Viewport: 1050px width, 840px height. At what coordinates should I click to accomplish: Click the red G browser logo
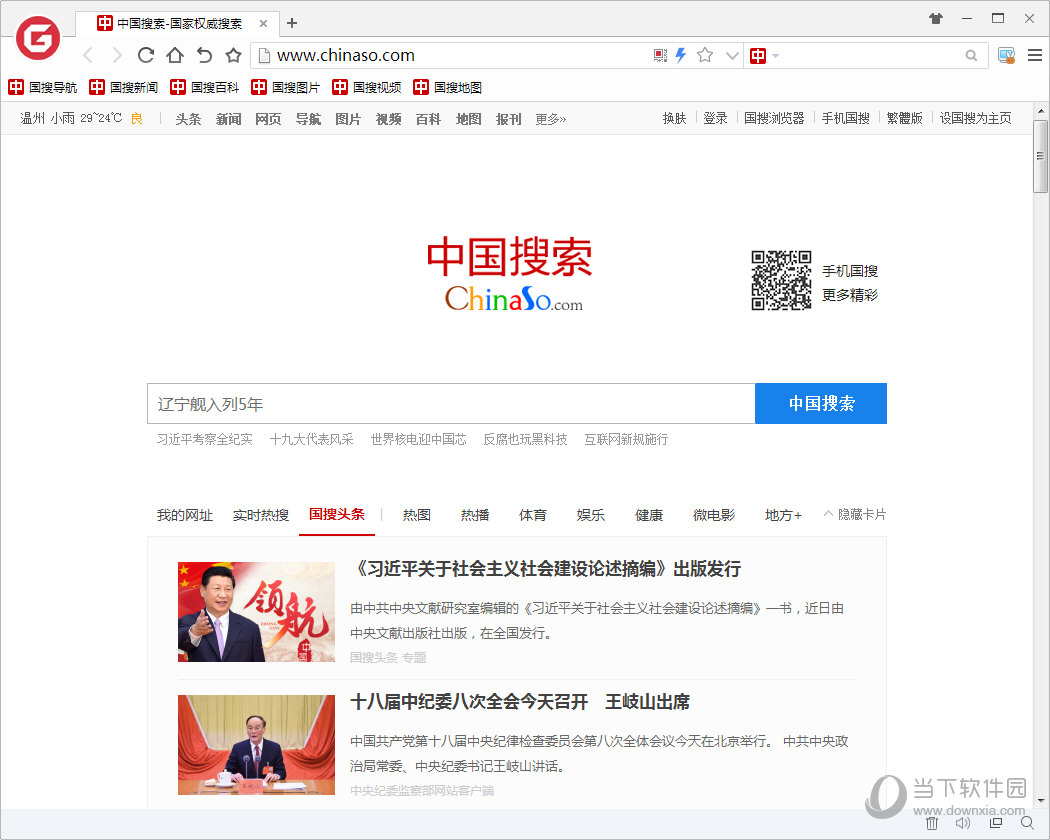(x=38, y=38)
